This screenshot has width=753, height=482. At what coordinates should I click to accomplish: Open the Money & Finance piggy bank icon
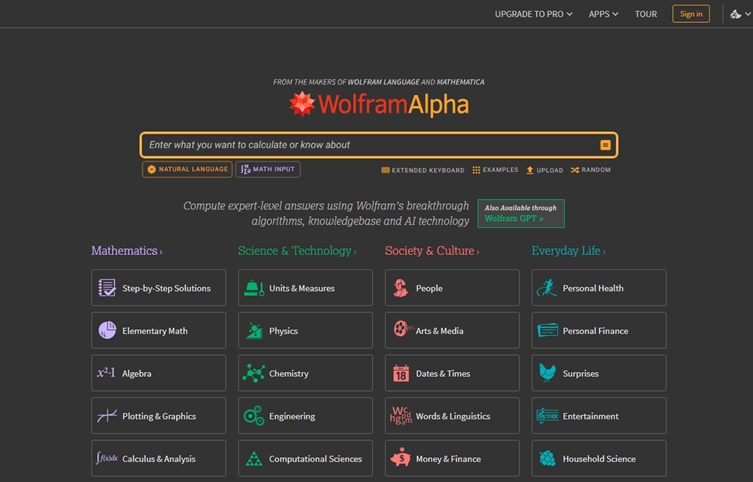(401, 458)
